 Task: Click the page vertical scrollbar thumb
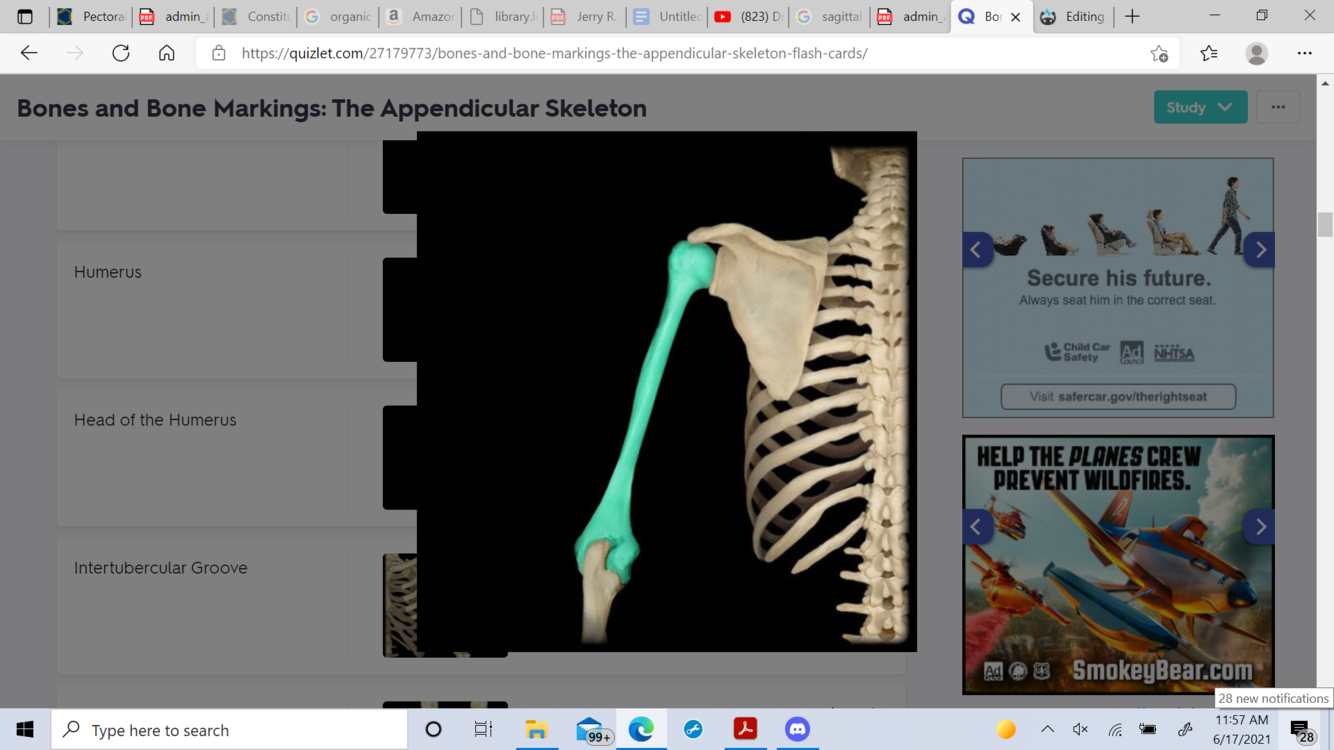click(x=1325, y=224)
